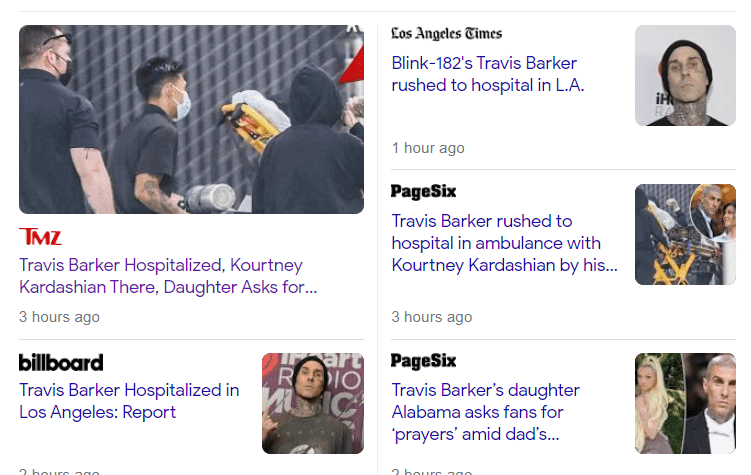The image size is (751, 475).
Task: Open 'Blink-182's Travis Barker rushed to hospital' link
Action: [487, 75]
